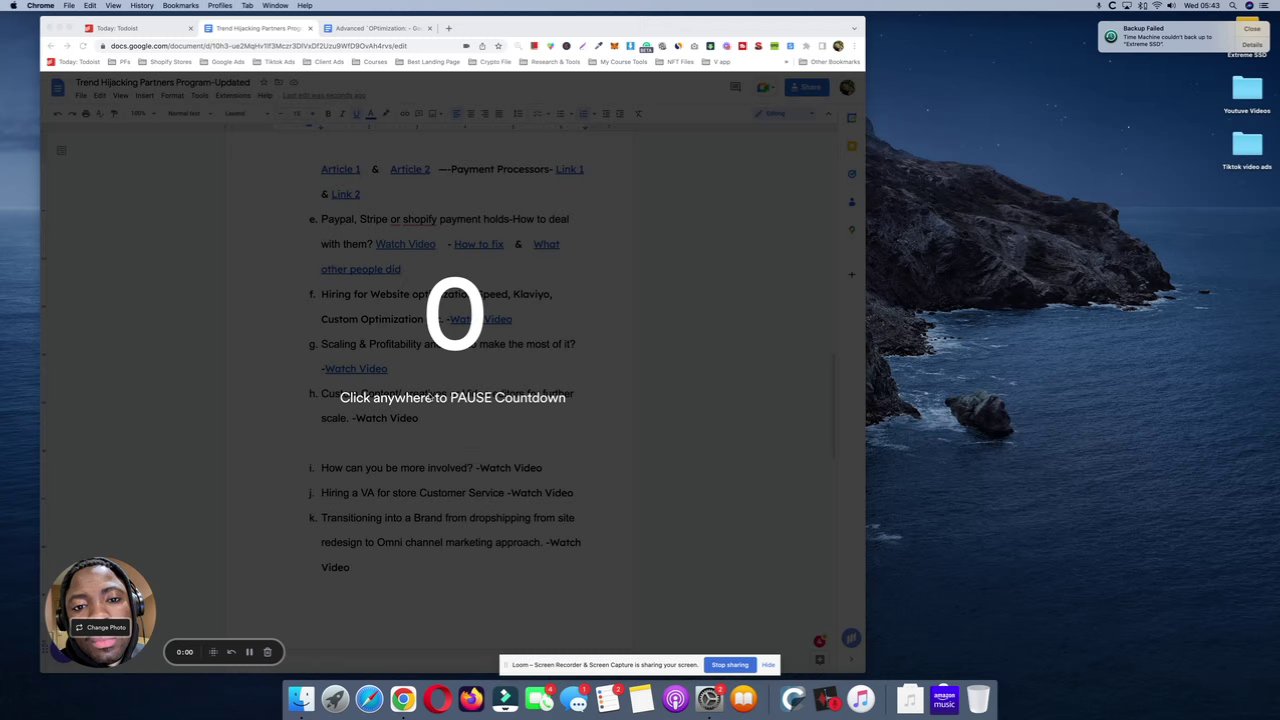Open the Youtuve Videos desktop folder
The height and width of the screenshot is (720, 1280).
click(1247, 95)
